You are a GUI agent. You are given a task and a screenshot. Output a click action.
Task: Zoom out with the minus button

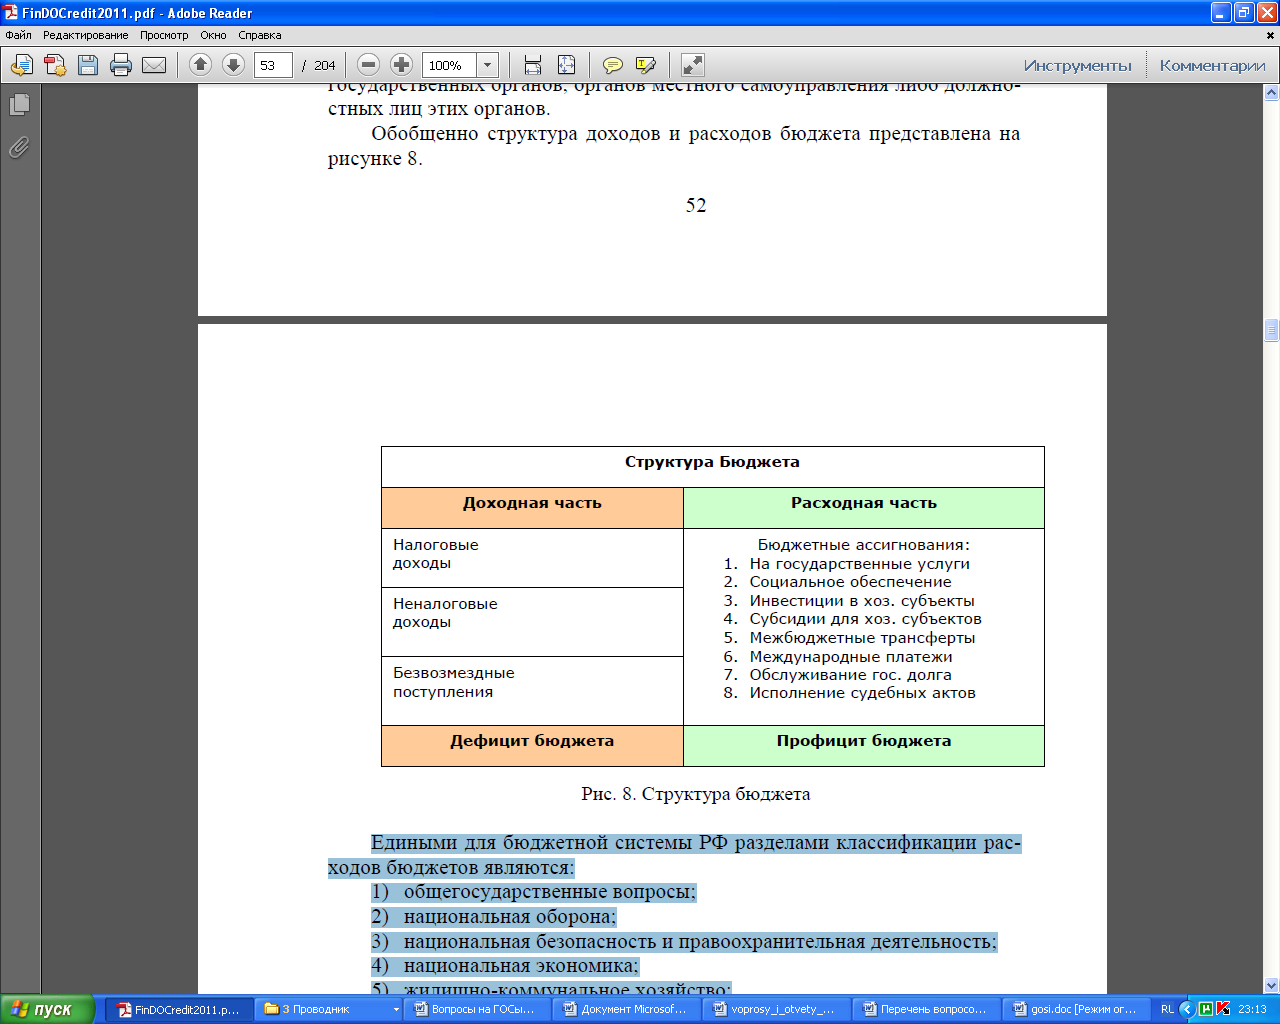(368, 65)
